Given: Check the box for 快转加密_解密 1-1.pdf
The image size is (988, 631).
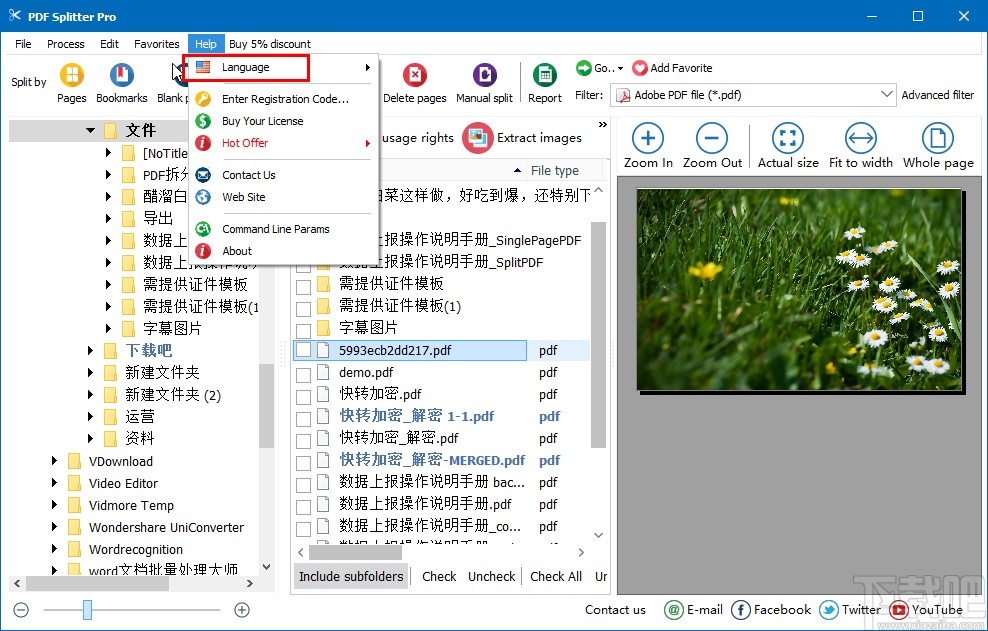Looking at the screenshot, I should point(304,419).
